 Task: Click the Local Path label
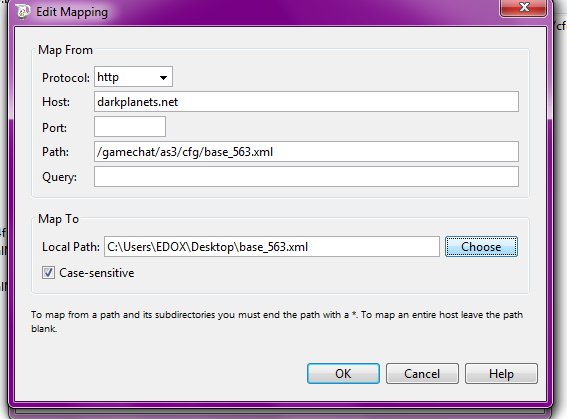(71, 247)
